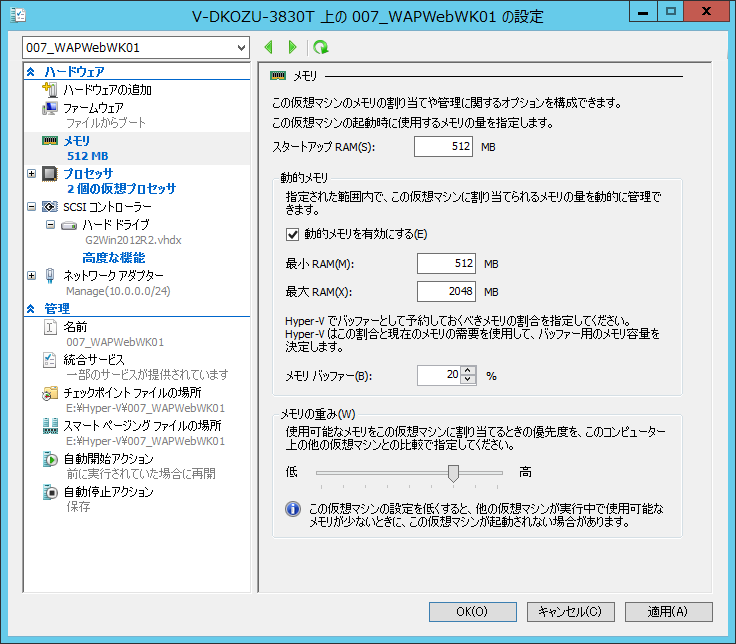Screen dimensions: 736x644
Task: Click the OK(O) button
Action: click(x=473, y=612)
